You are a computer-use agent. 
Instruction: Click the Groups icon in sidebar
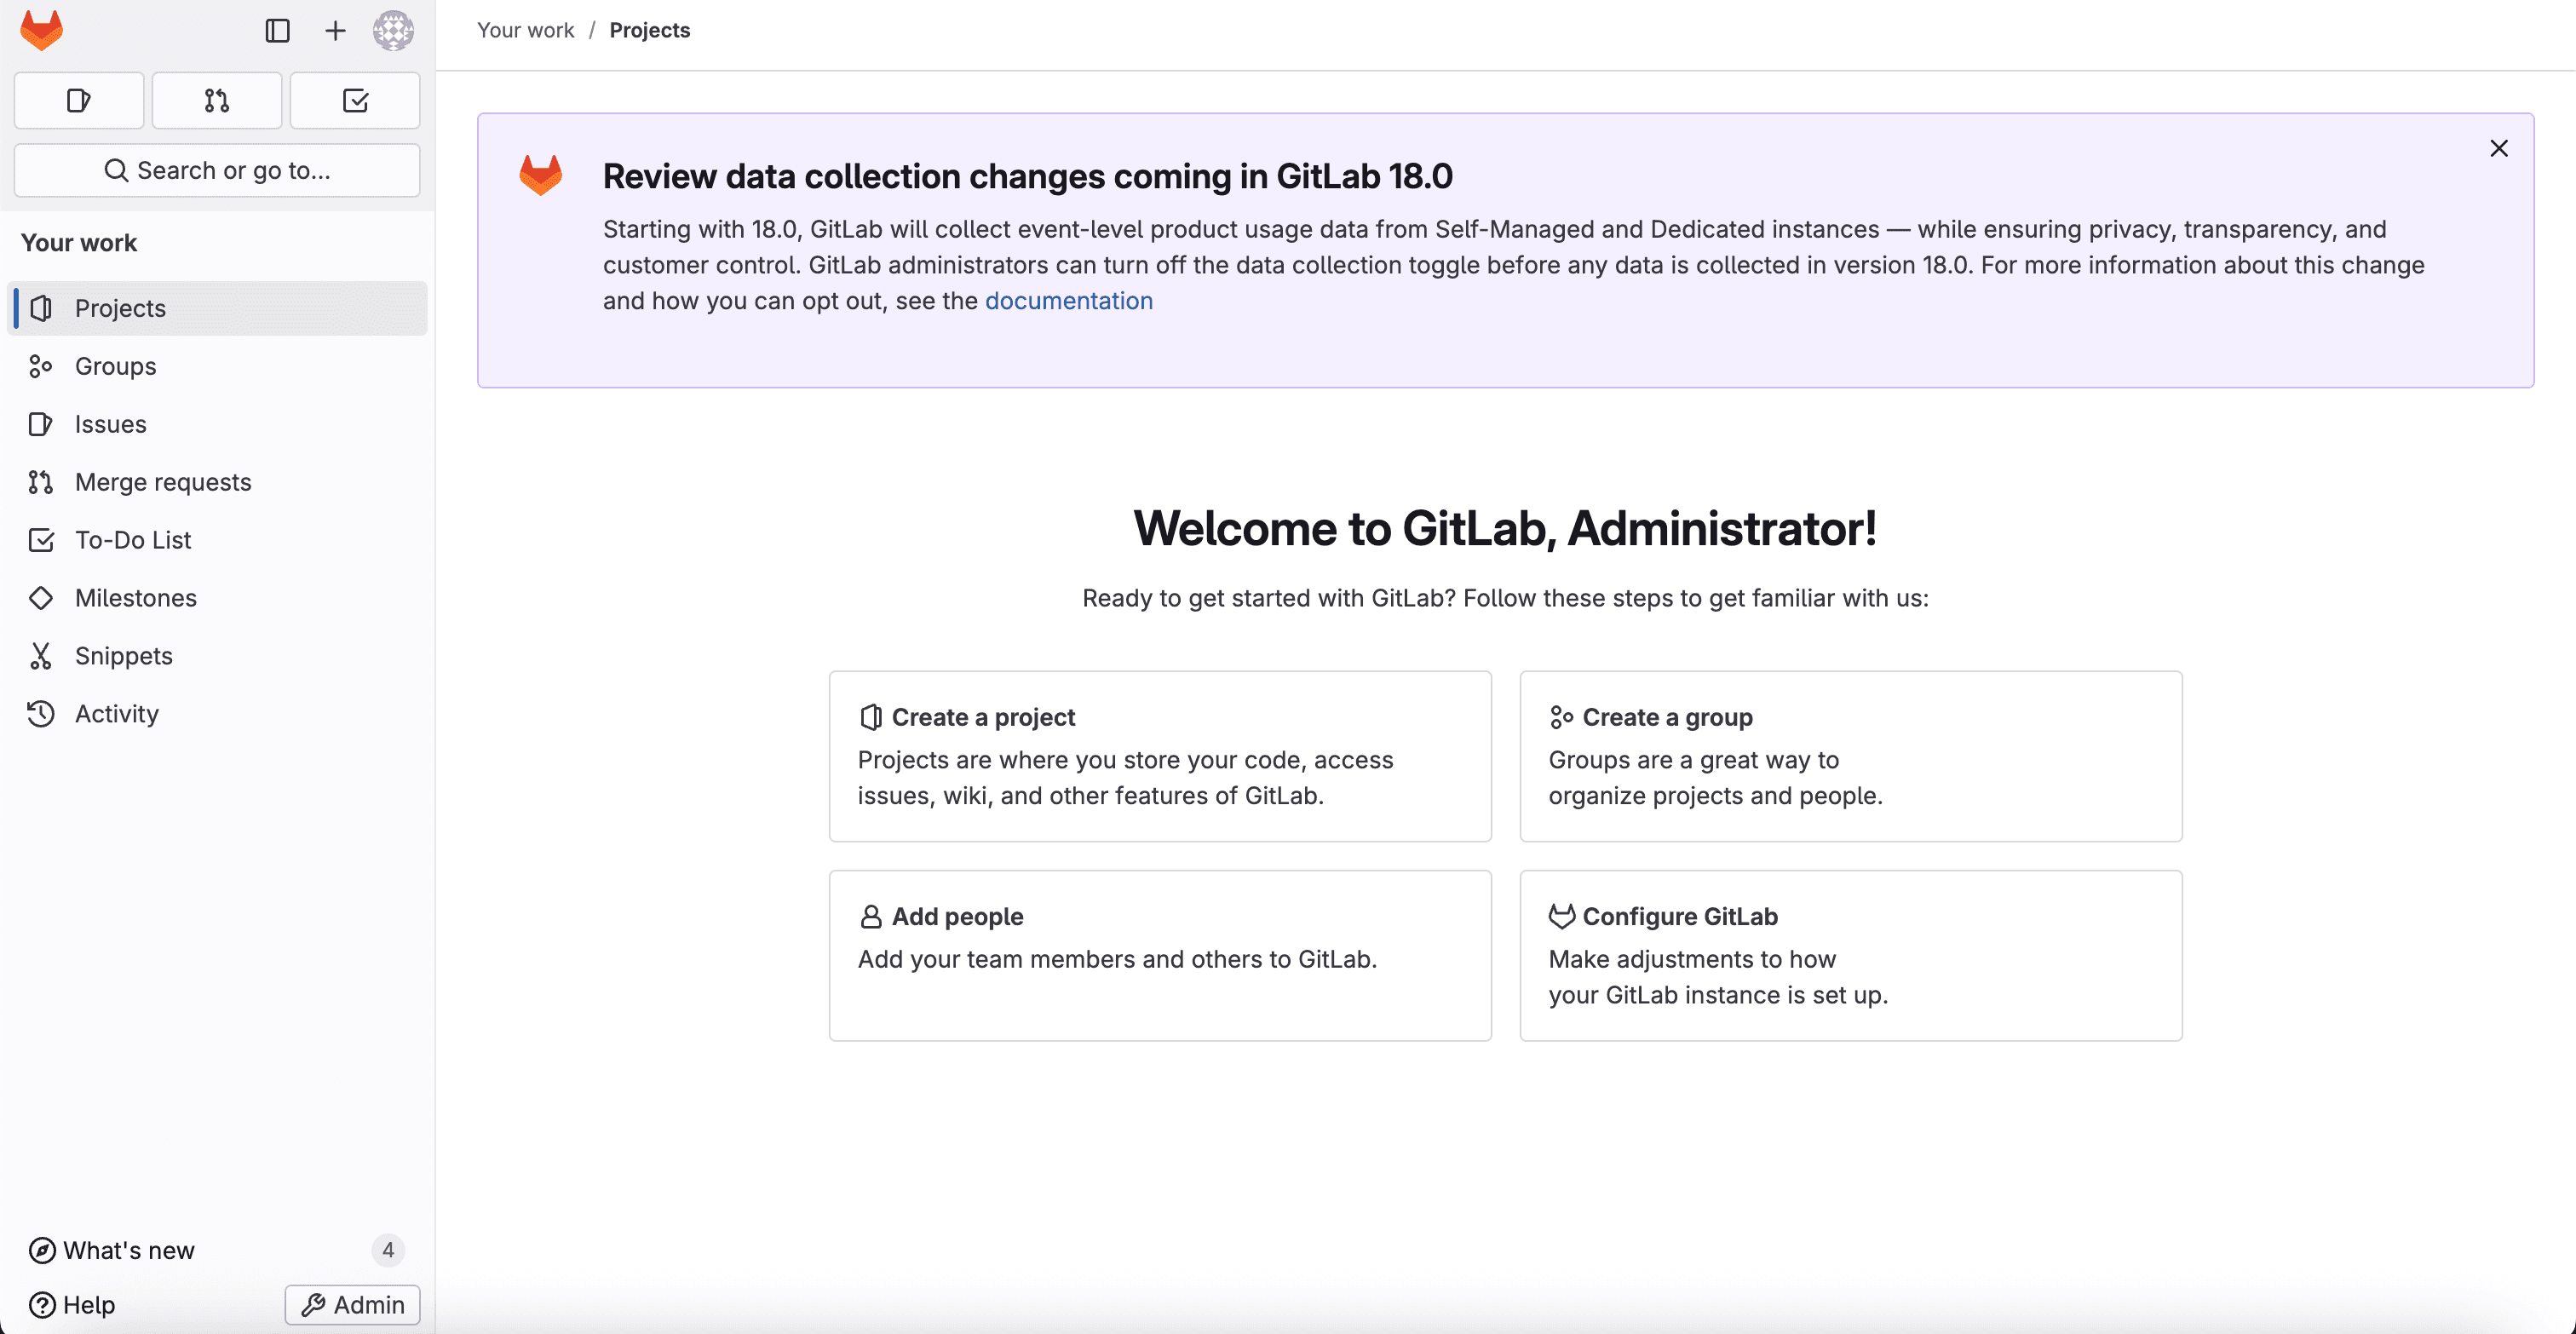[41, 366]
